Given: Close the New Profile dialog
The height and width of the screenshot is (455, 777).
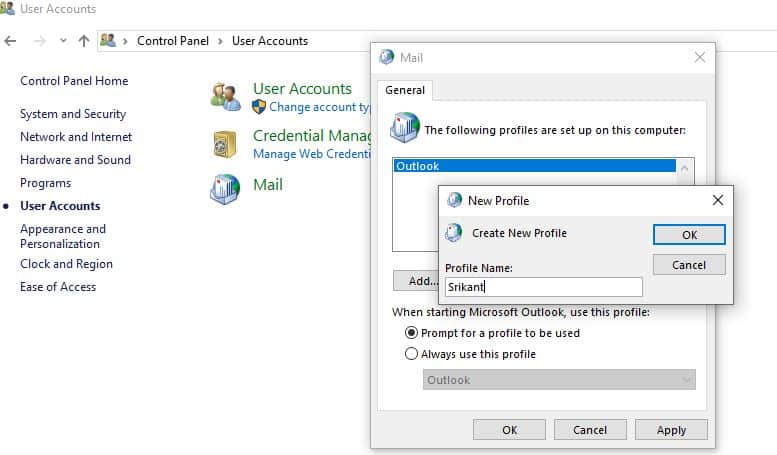Looking at the screenshot, I should (x=718, y=200).
